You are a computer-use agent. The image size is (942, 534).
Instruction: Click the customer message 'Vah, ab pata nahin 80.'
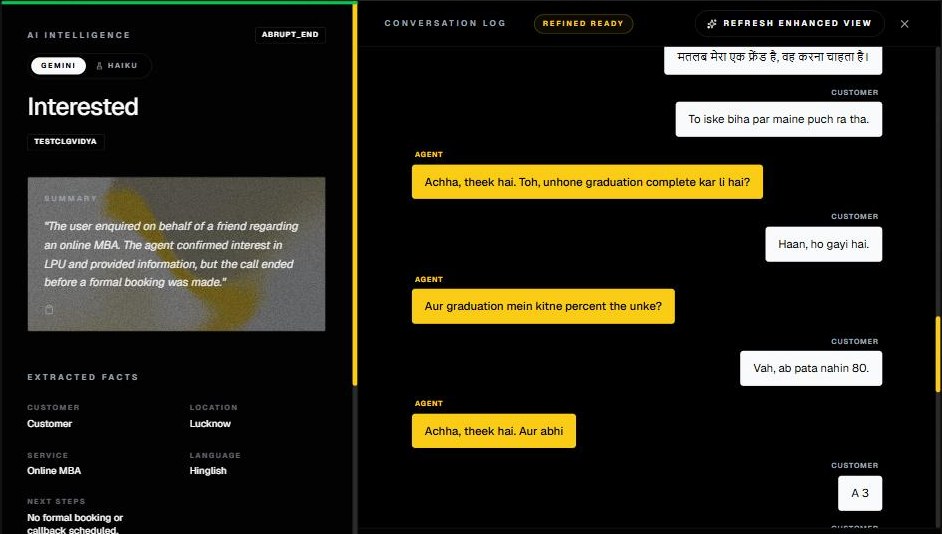[x=811, y=368]
